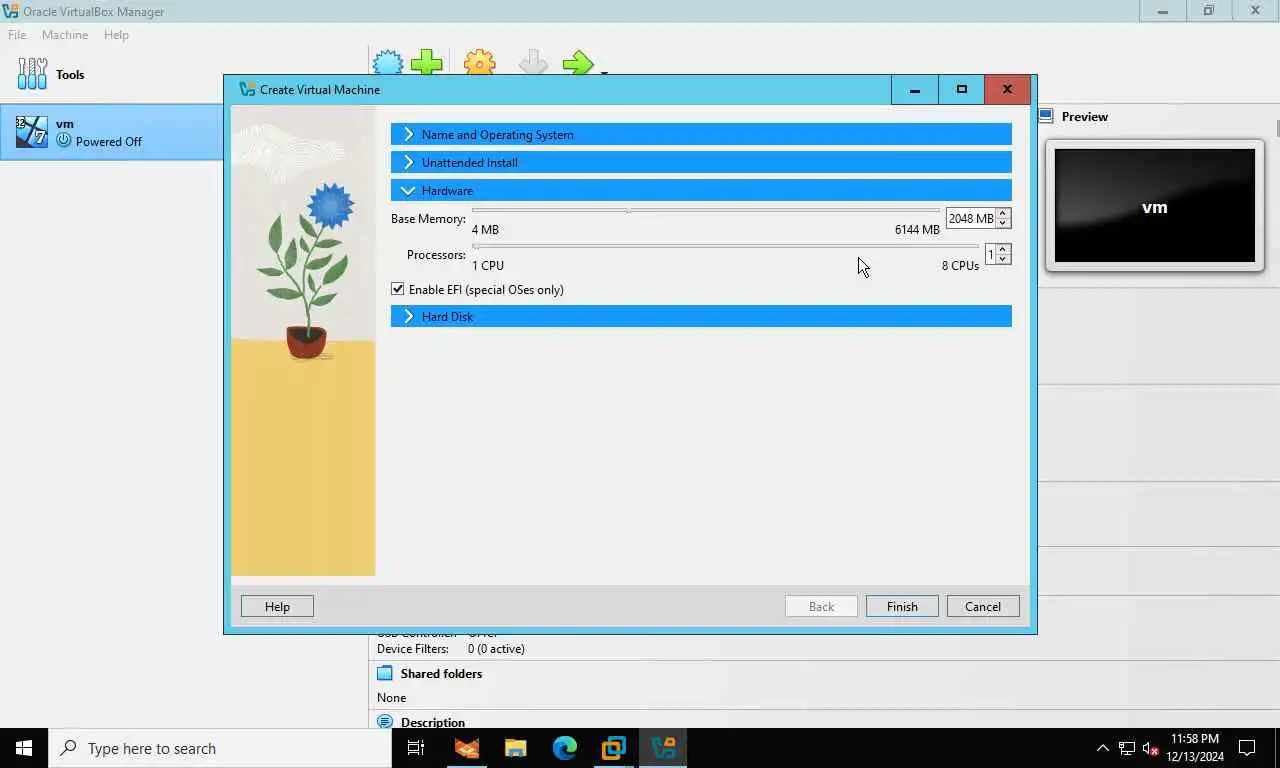Open the File menu
The height and width of the screenshot is (768, 1280).
point(17,34)
